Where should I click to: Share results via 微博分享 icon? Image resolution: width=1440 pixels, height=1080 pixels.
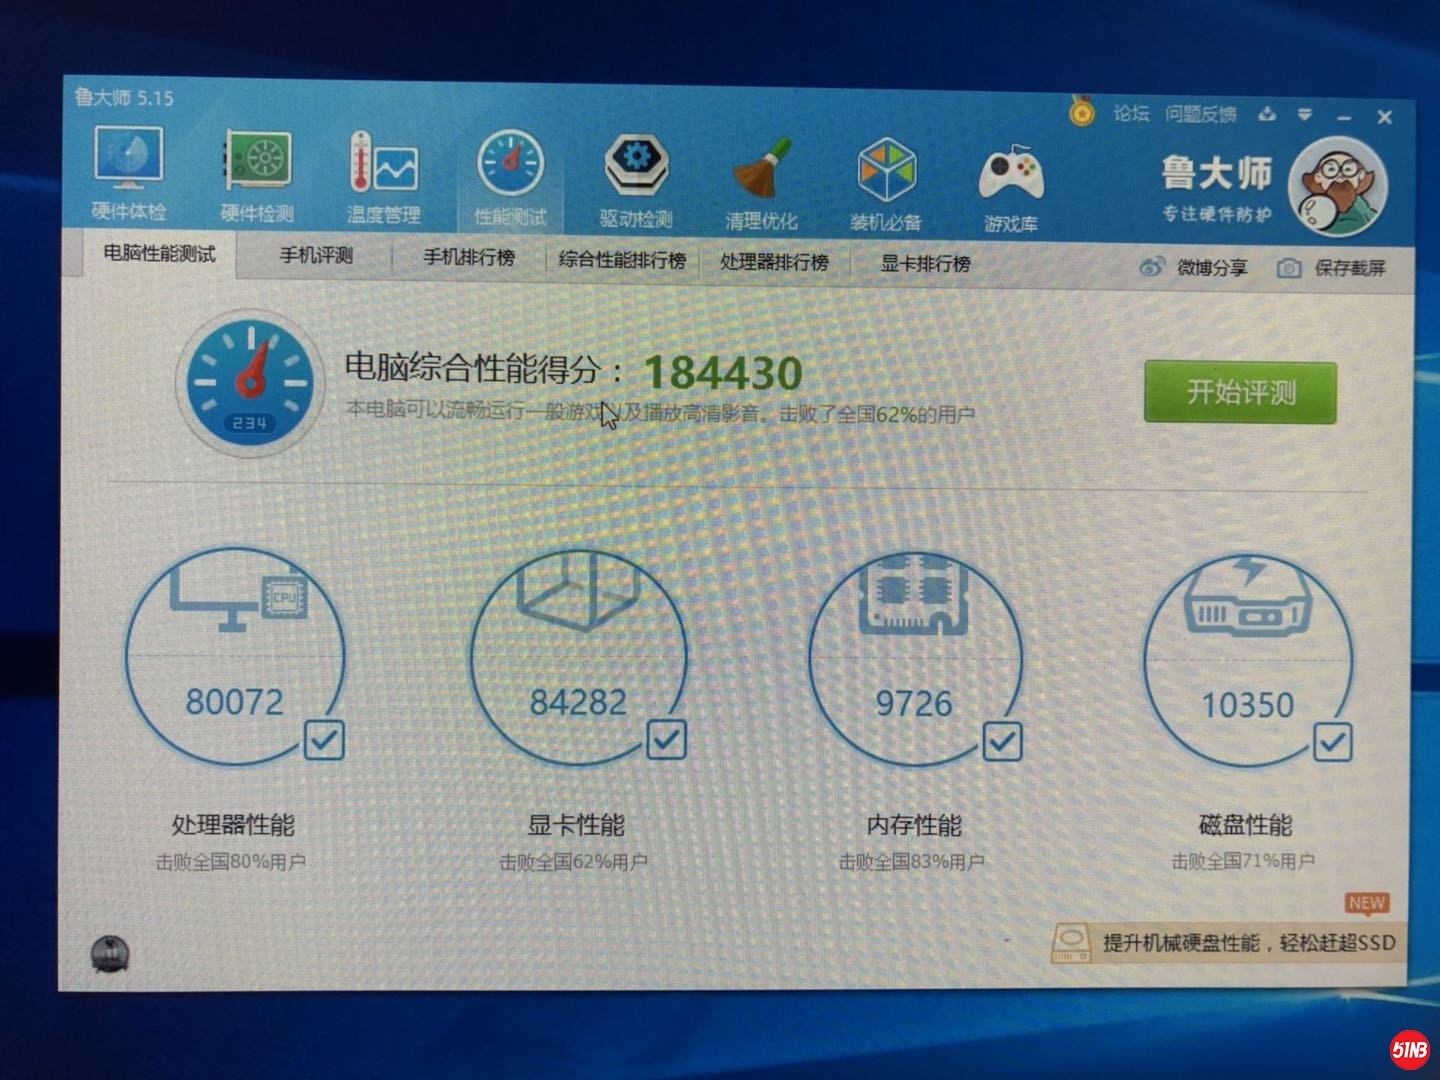point(1153,267)
